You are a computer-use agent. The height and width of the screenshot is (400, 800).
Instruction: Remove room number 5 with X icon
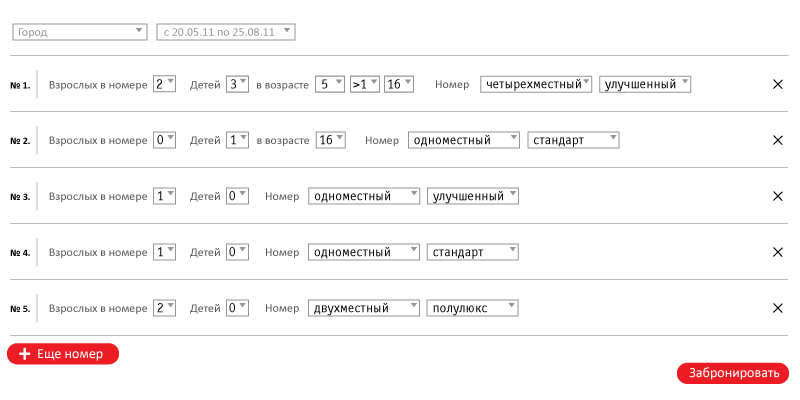point(778,309)
